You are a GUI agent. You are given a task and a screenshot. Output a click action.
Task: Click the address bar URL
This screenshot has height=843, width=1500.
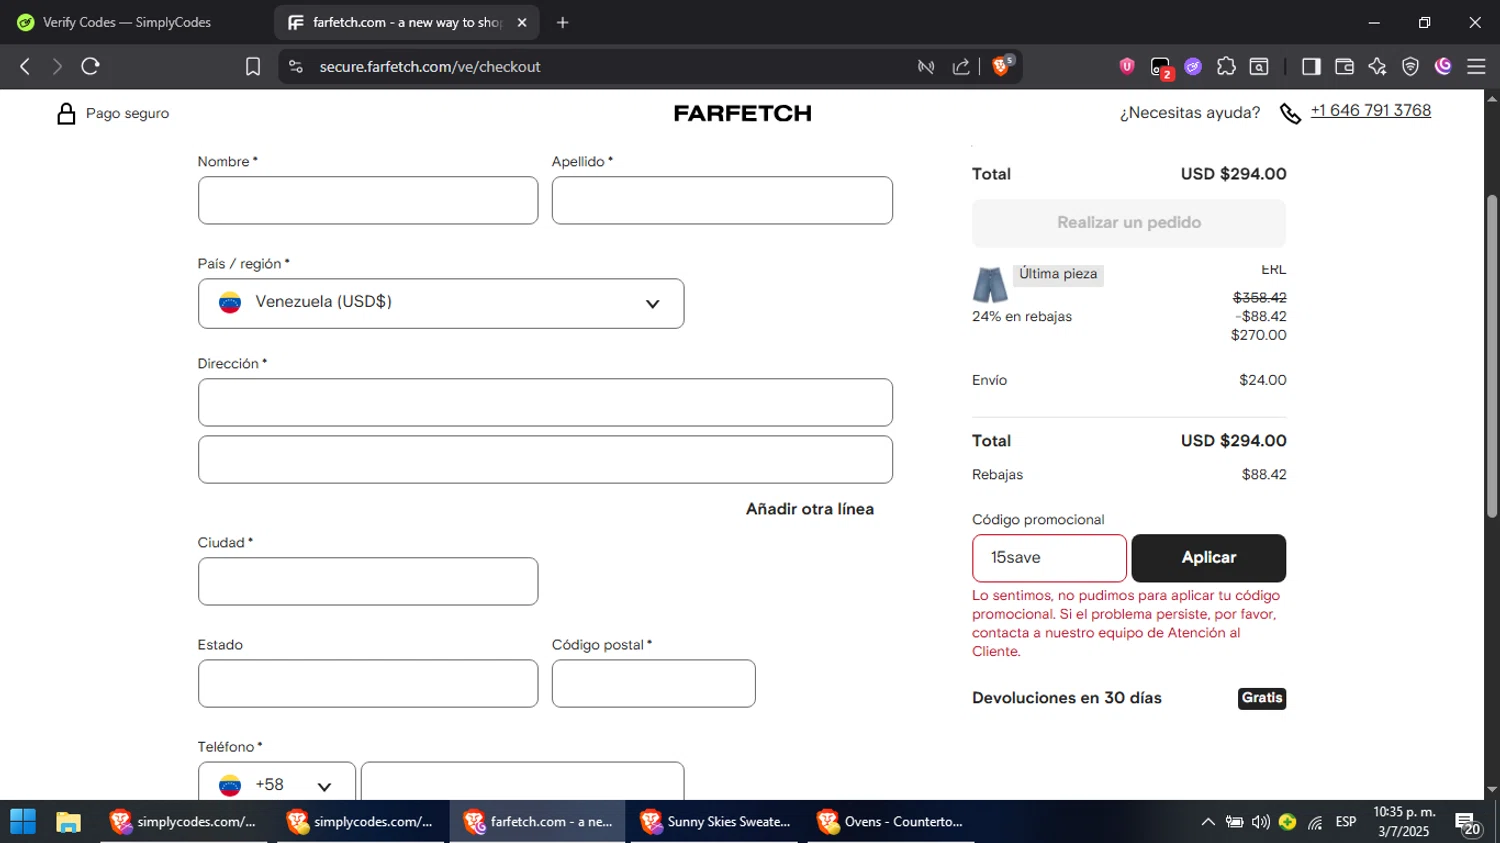point(430,66)
